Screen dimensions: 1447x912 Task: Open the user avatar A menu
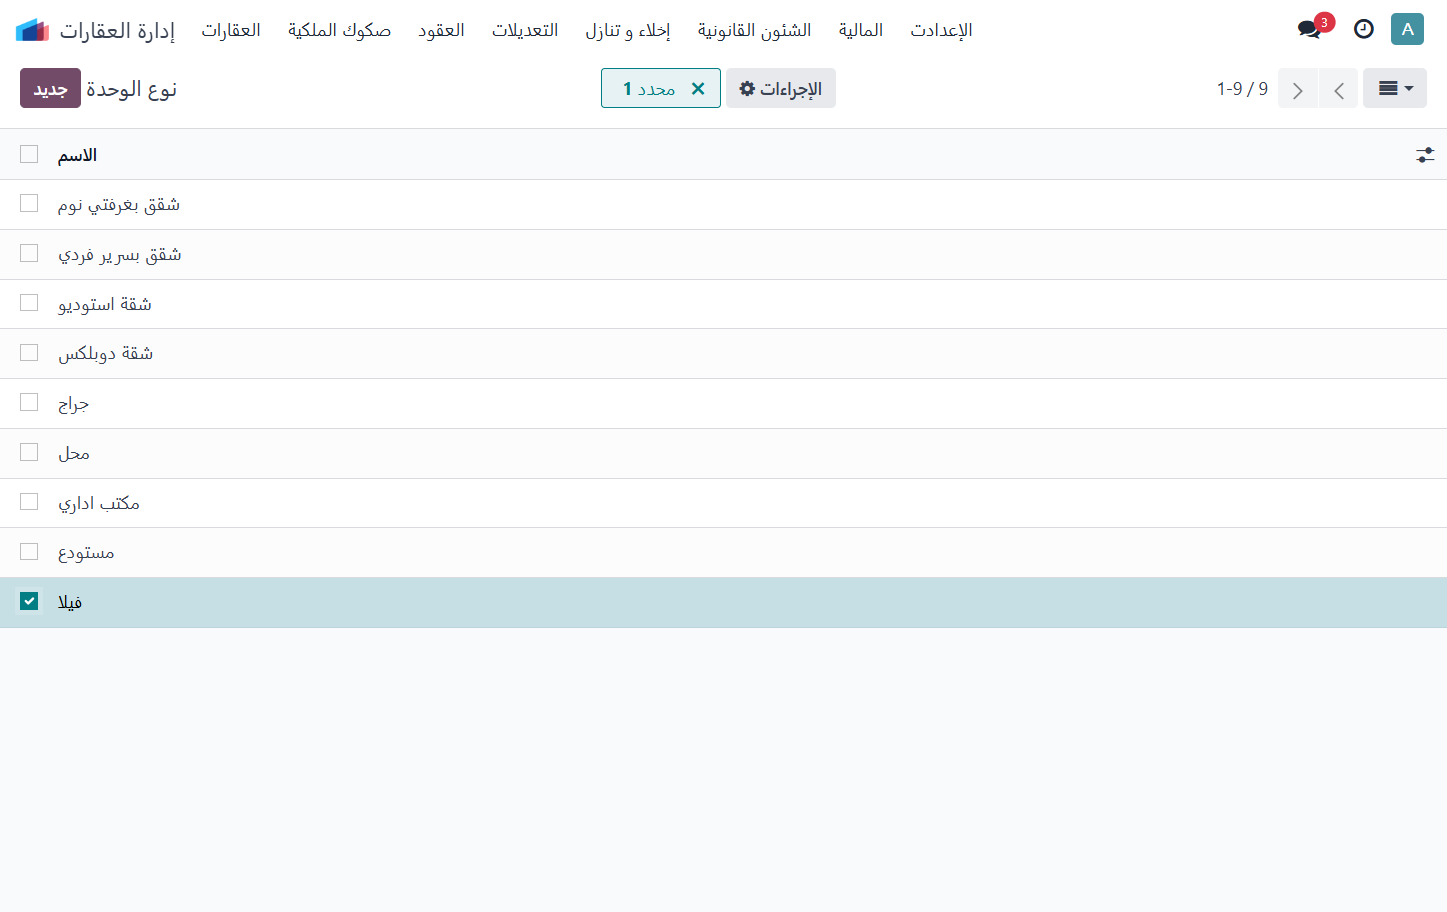(x=1407, y=29)
